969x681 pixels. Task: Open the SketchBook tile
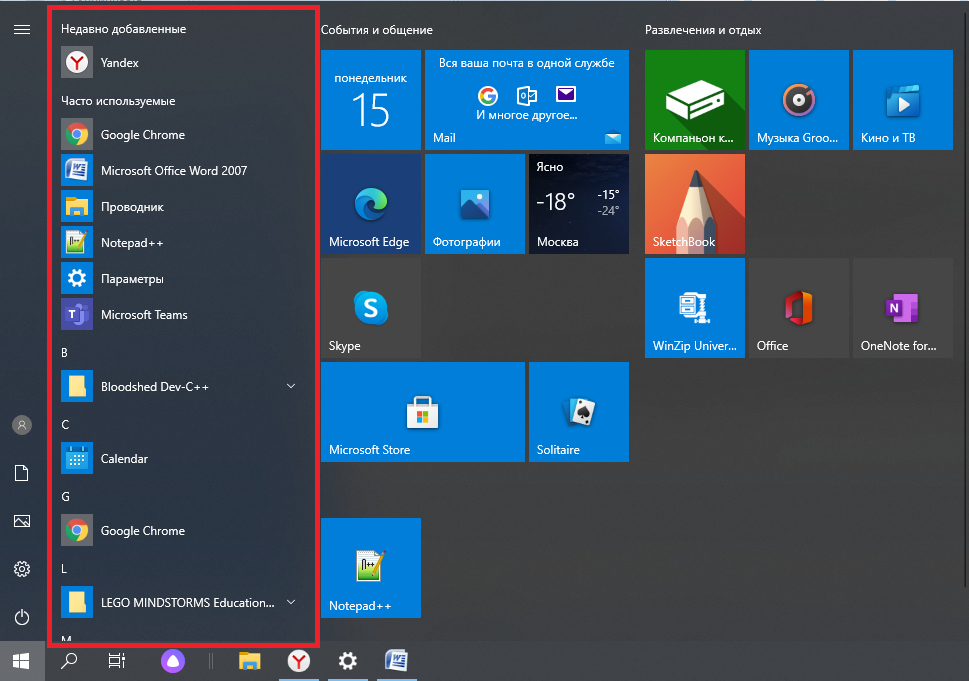pyautogui.click(x=695, y=204)
